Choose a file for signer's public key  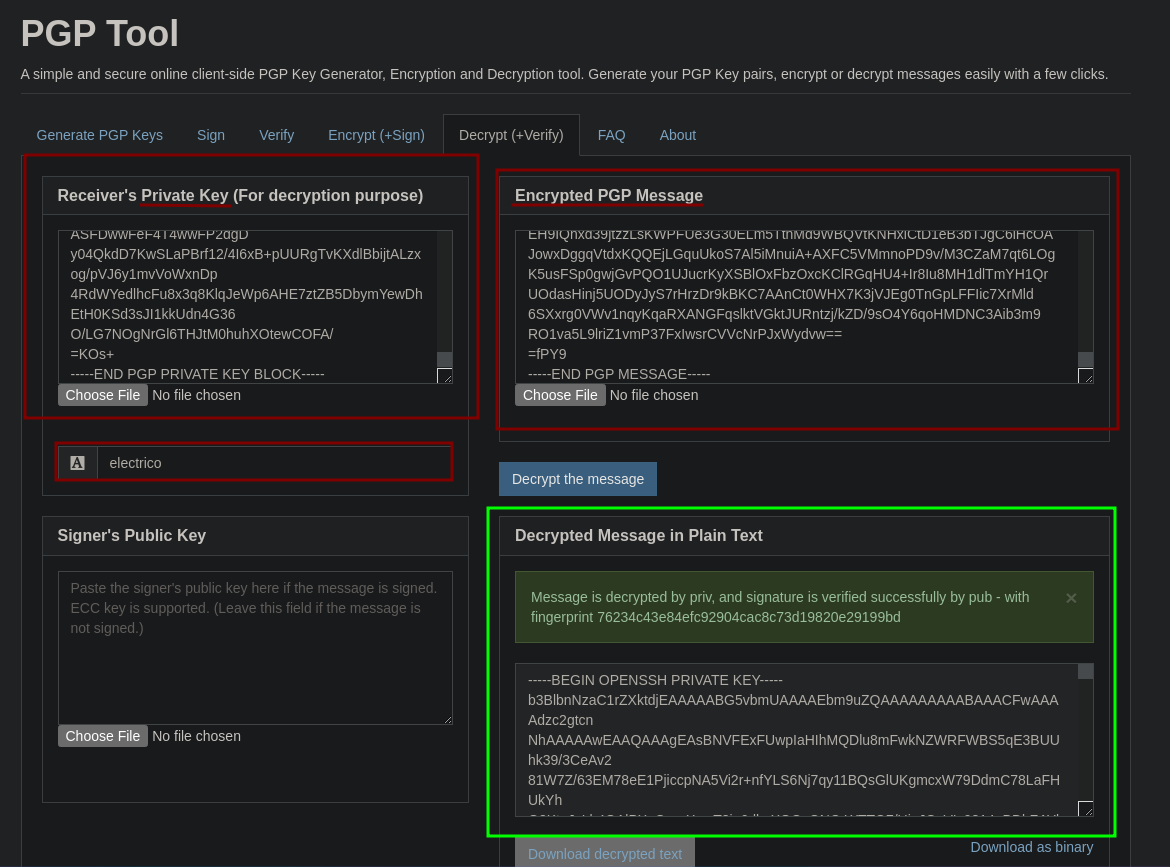coord(103,736)
